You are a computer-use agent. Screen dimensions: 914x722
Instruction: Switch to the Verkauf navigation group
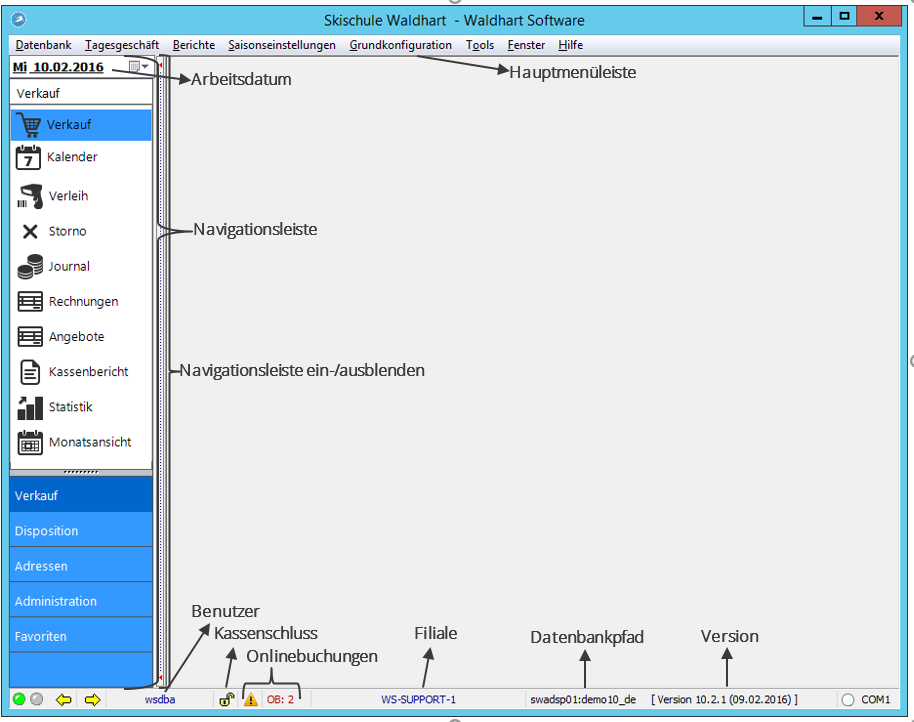point(81,495)
